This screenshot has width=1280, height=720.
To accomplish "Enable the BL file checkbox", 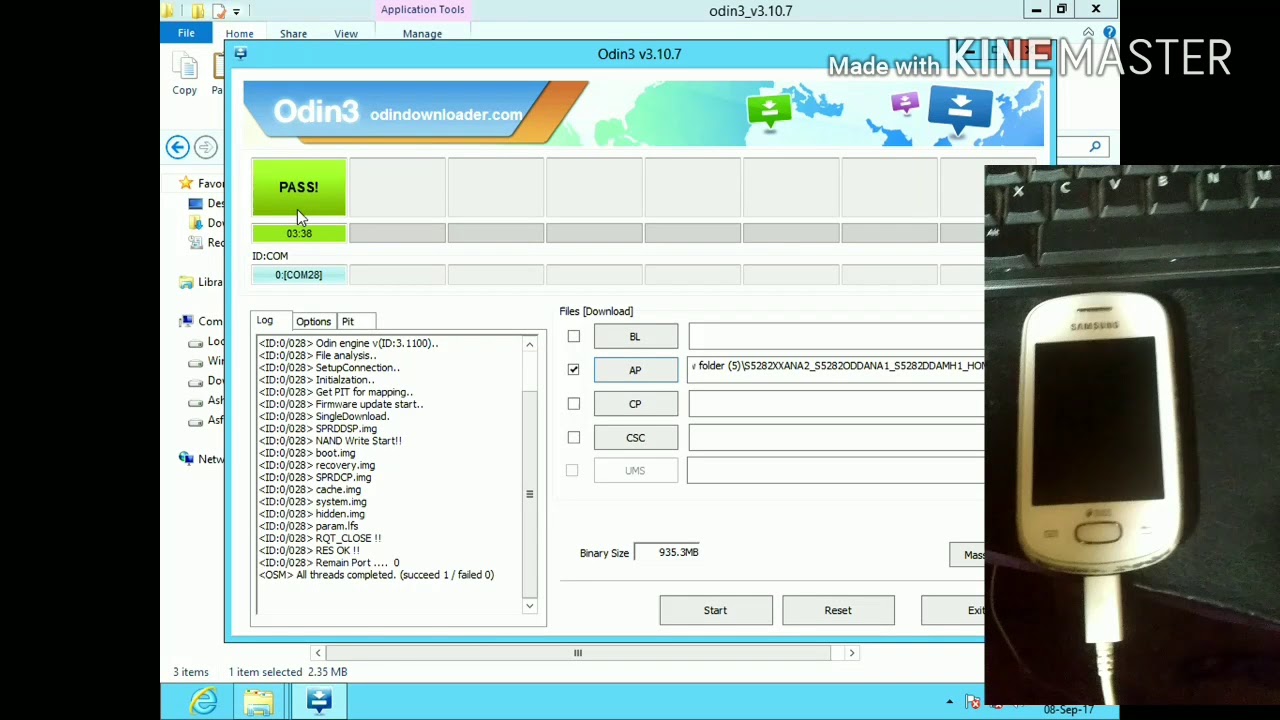I will click(x=574, y=336).
